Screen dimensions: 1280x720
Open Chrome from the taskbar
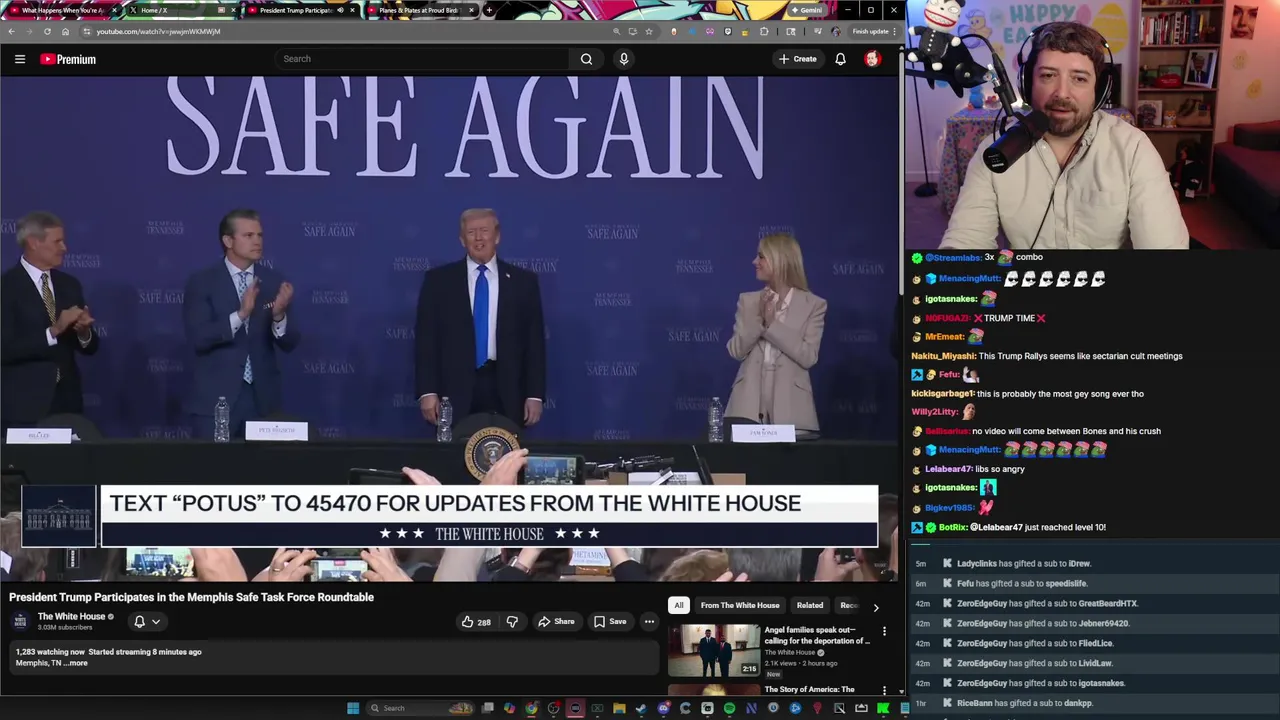pos(531,708)
